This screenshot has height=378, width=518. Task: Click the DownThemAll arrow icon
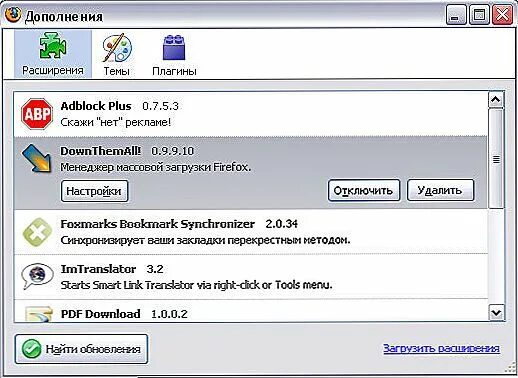click(37, 159)
